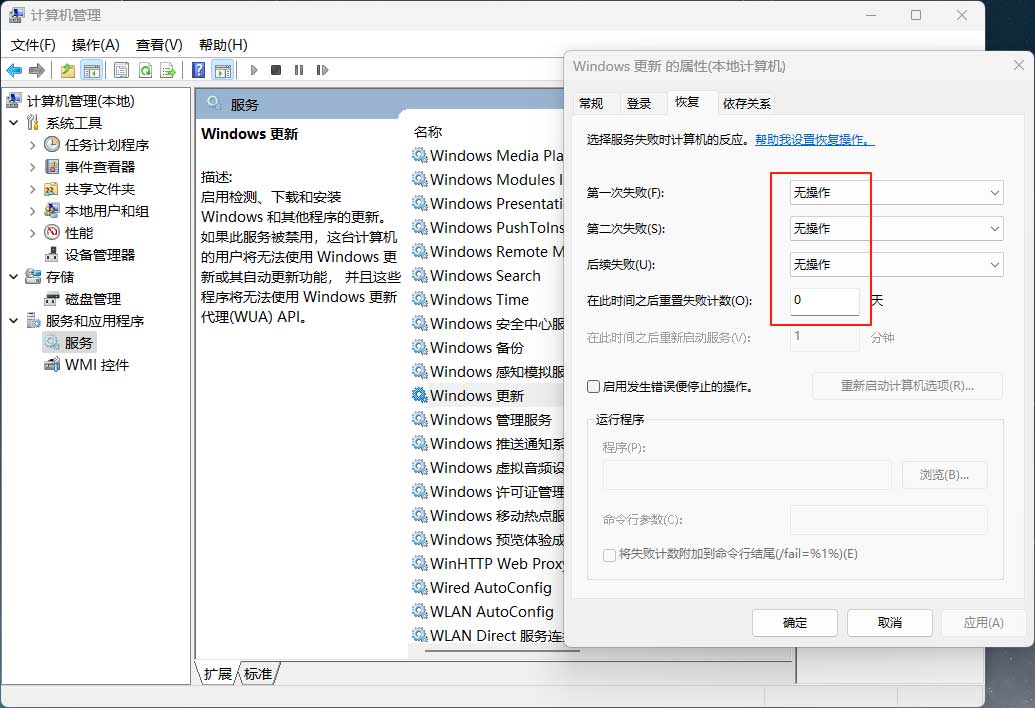
Task: Toggle the action pane toolbar icon
Action: pyautogui.click(x=223, y=70)
